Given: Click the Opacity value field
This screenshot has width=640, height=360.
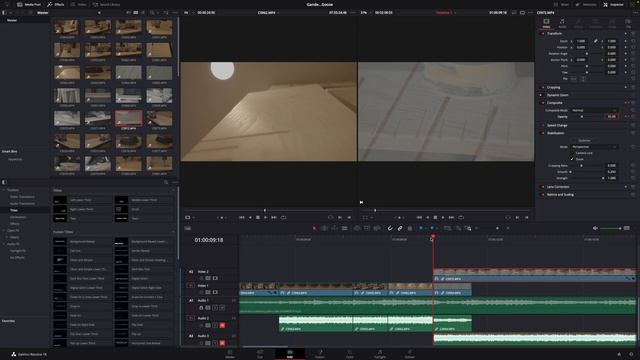Looking at the screenshot, I should [611, 117].
